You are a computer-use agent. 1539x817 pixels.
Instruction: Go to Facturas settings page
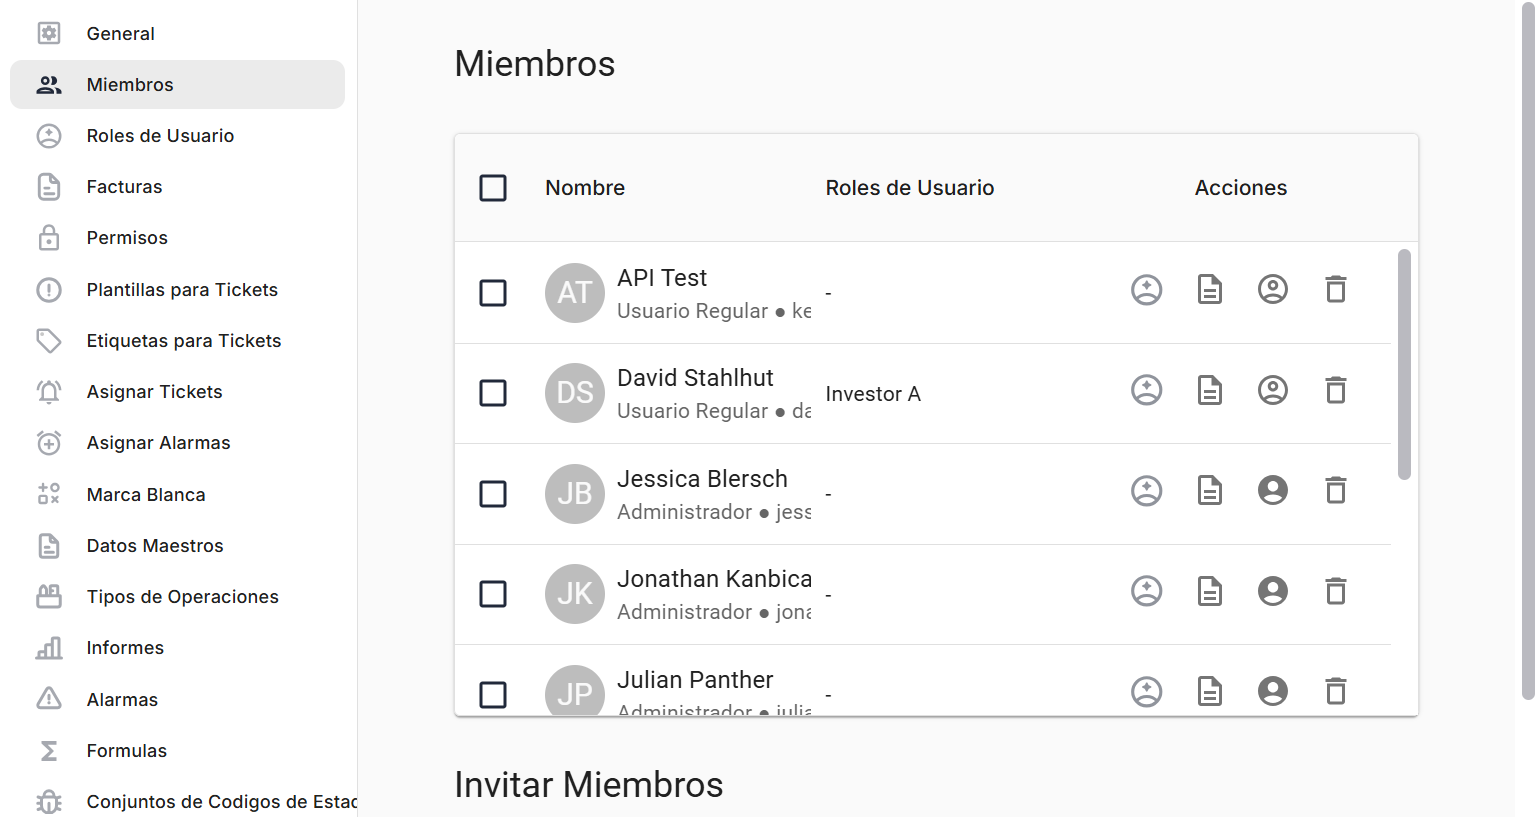[x=124, y=187]
